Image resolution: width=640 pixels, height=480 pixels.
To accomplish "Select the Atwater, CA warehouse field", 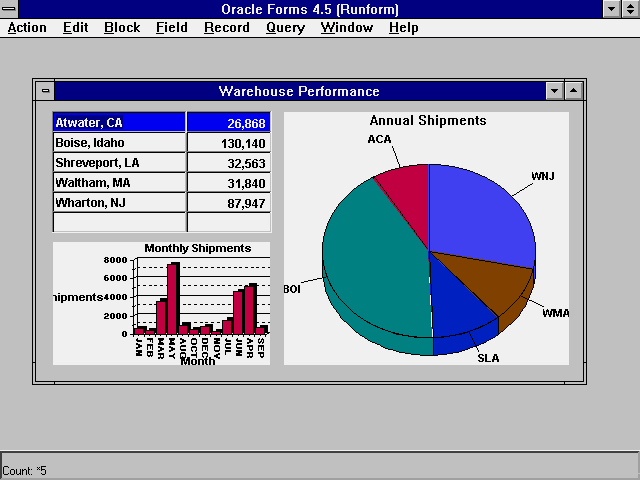I will [x=119, y=123].
